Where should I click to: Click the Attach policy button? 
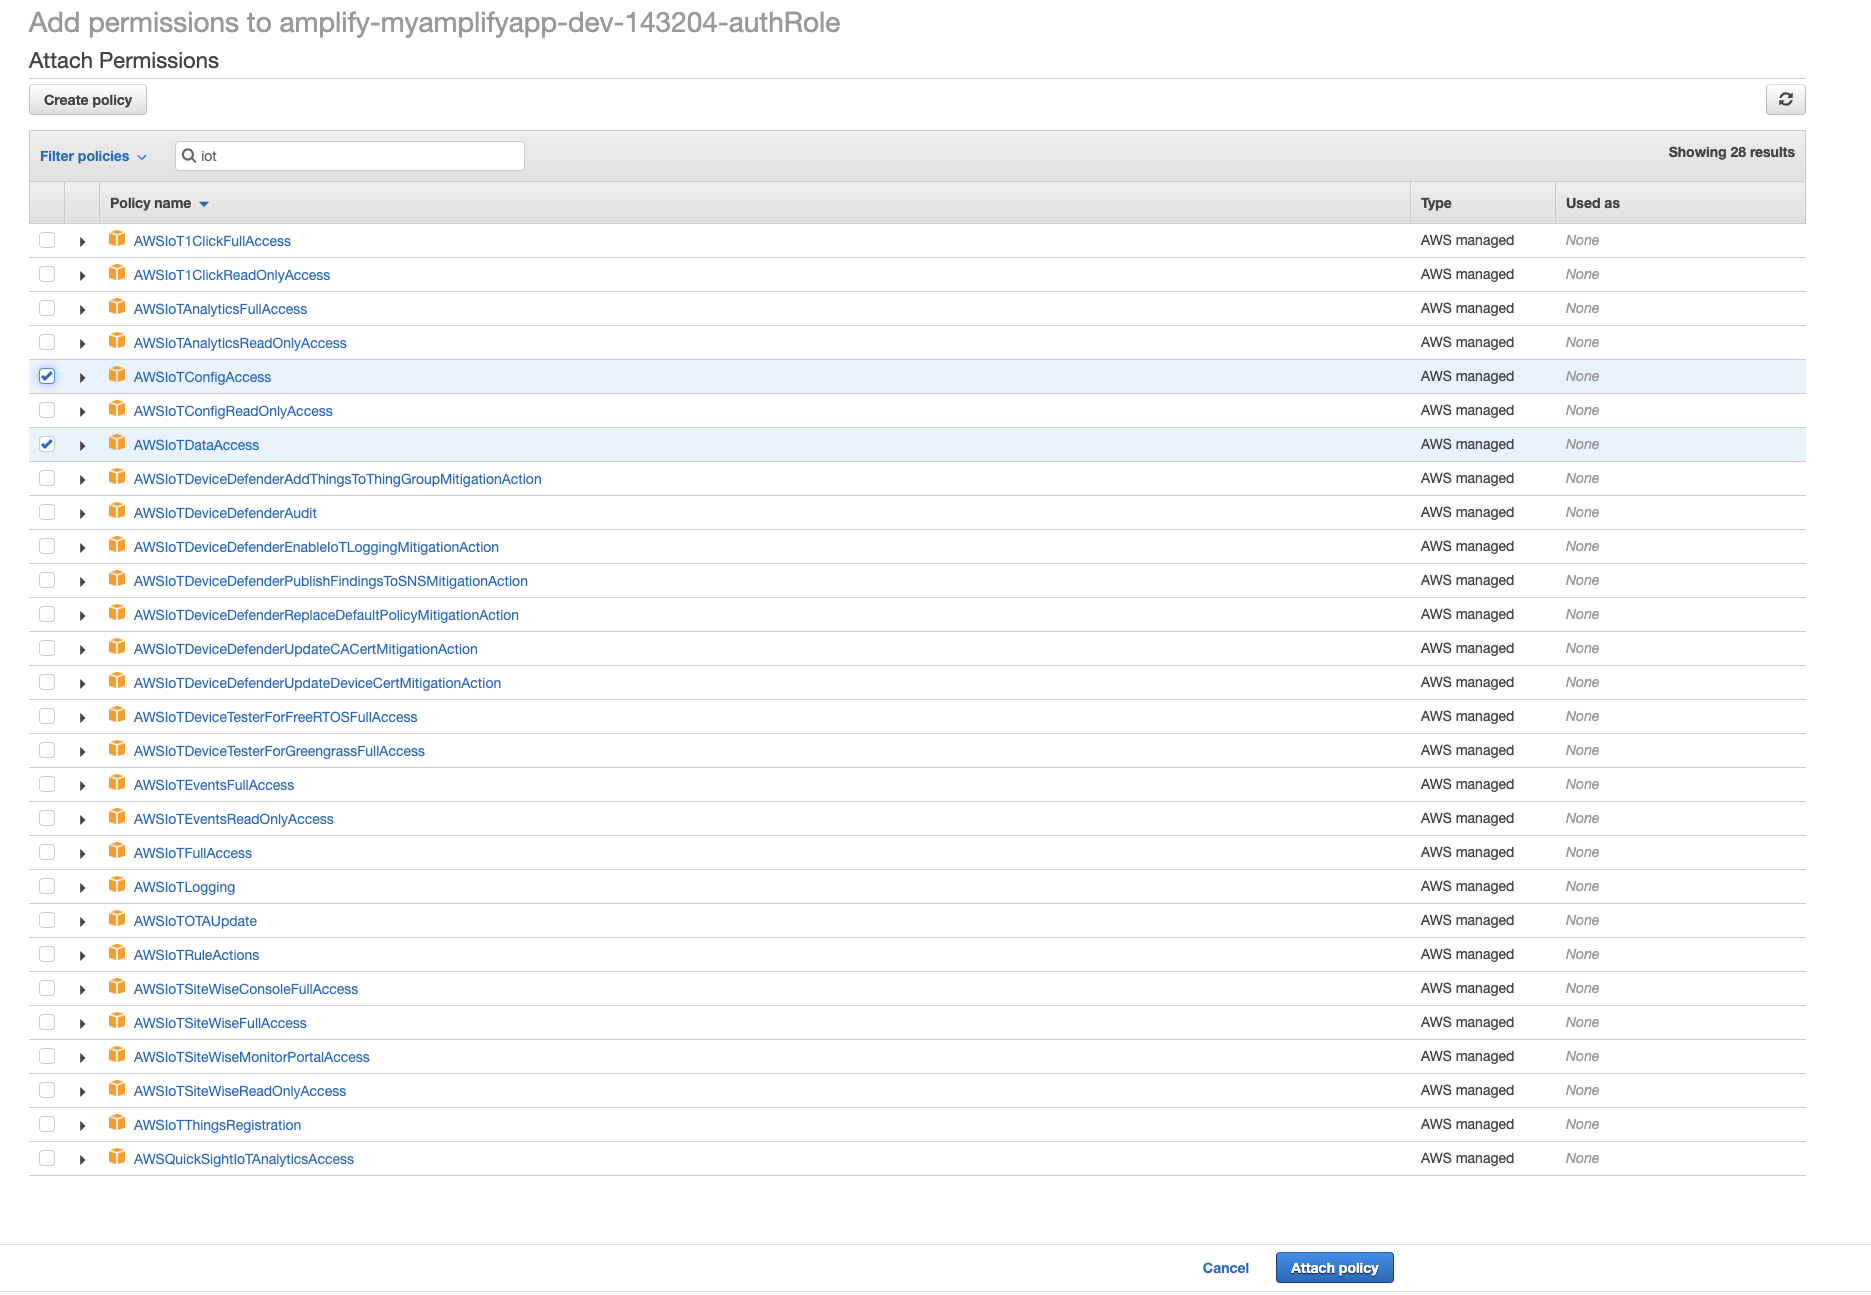click(x=1334, y=1268)
